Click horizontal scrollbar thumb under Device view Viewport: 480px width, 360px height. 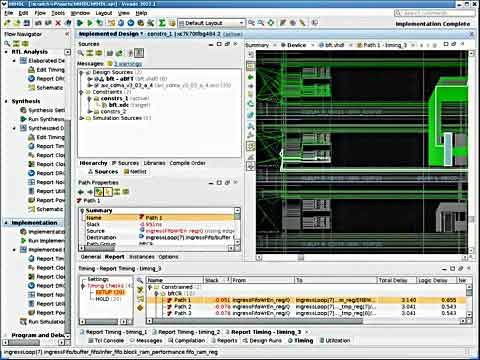click(x=301, y=257)
